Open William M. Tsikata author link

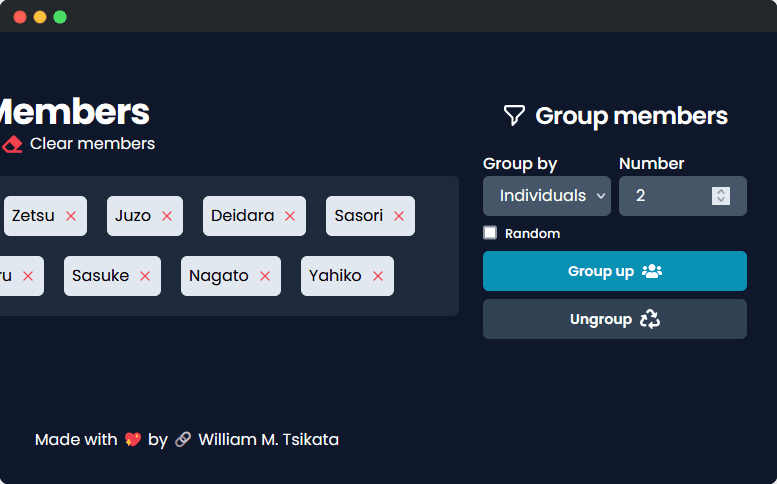point(268,439)
